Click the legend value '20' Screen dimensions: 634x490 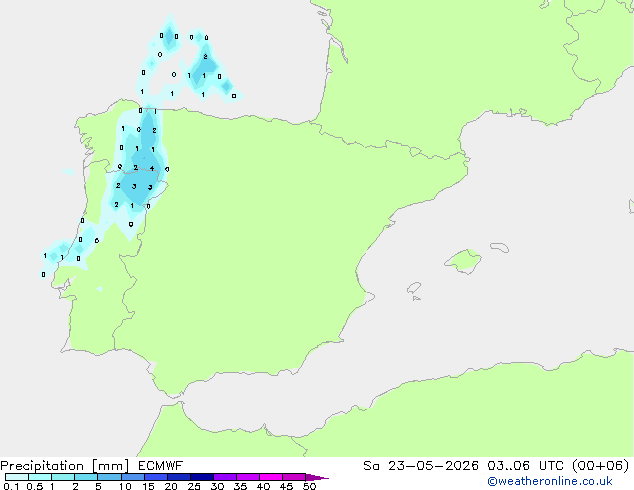coord(171,486)
